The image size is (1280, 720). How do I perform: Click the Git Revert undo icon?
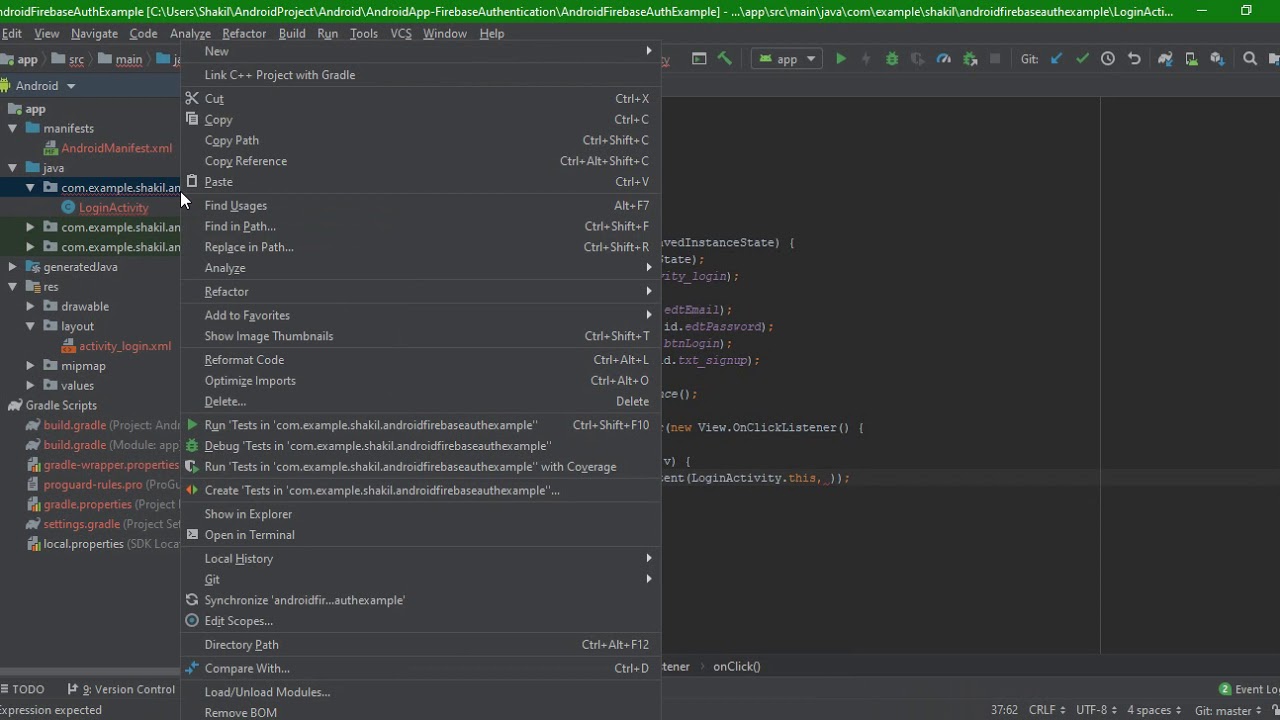(1134, 59)
